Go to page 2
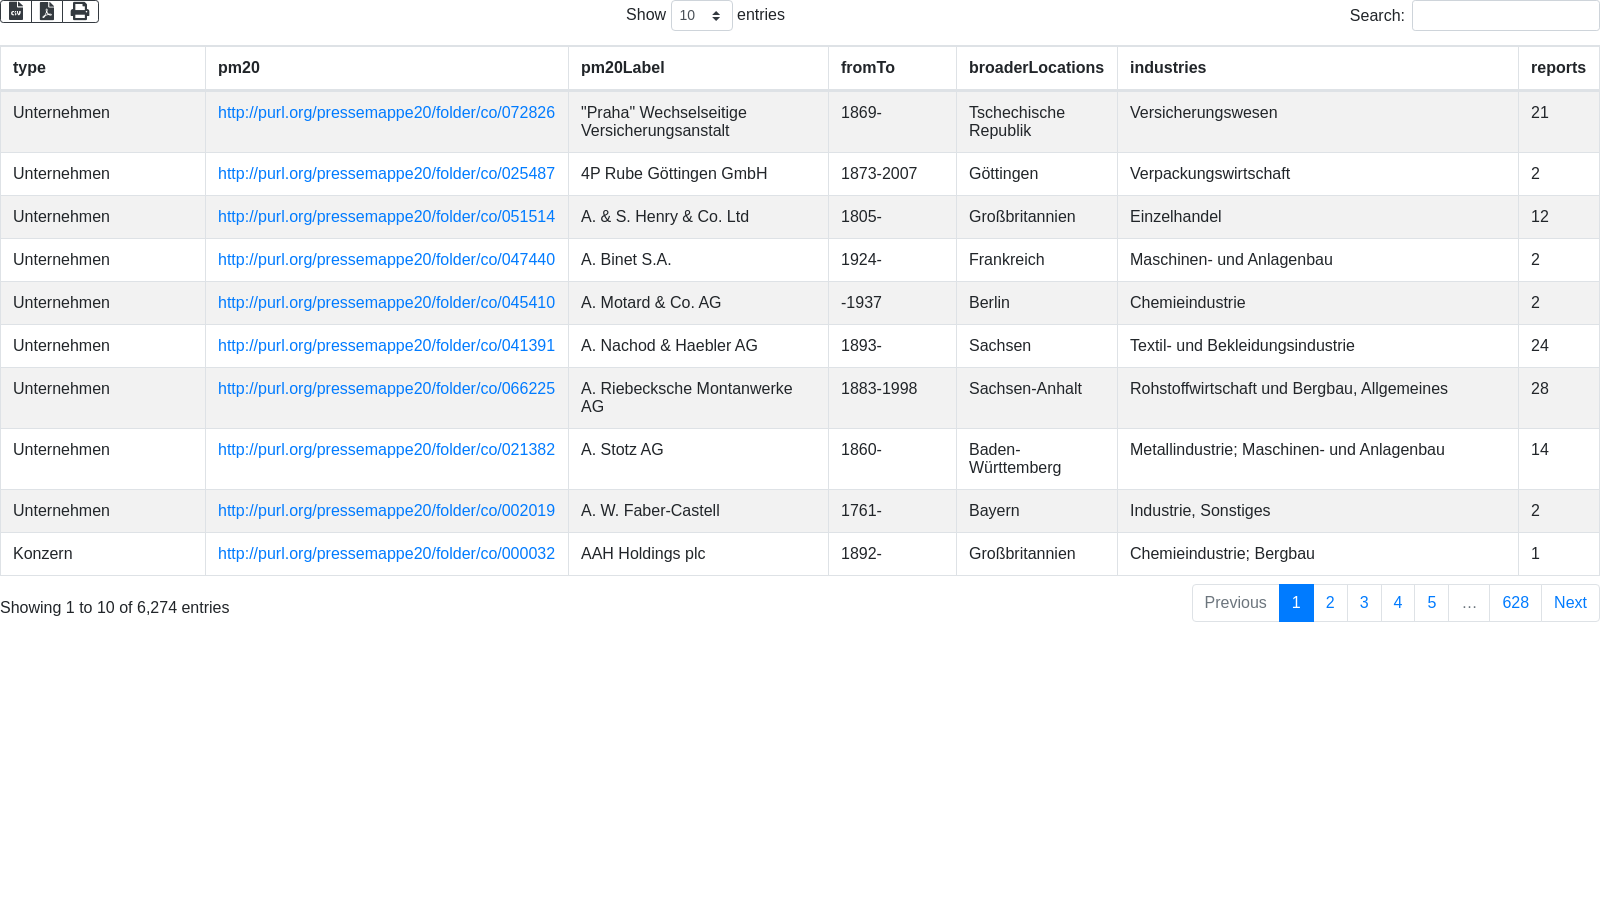Screen dimensions: 1600x900 coord(1329,603)
